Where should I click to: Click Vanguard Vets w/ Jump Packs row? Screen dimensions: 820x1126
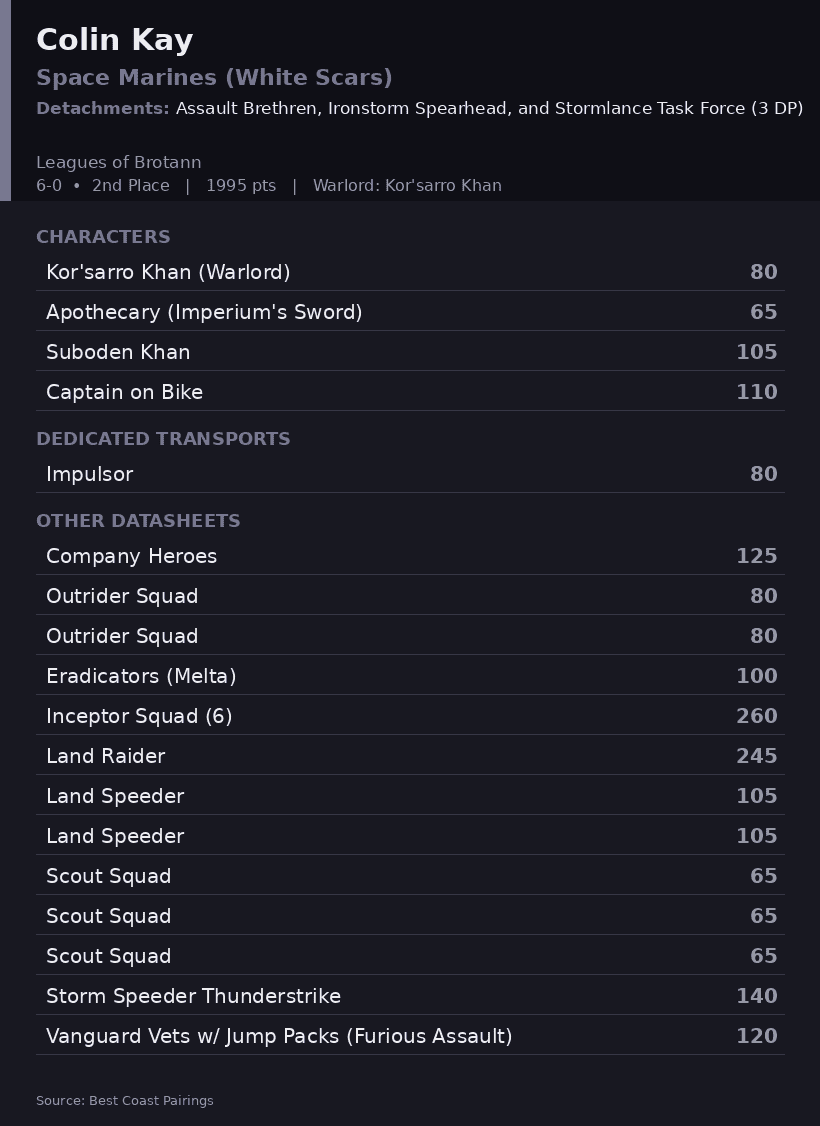point(410,1036)
